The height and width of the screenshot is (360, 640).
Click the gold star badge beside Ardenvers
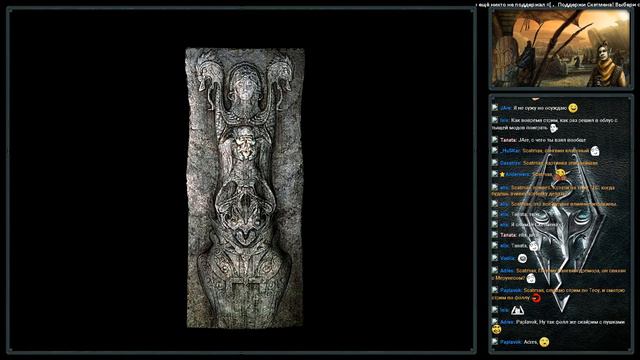tap(502, 174)
